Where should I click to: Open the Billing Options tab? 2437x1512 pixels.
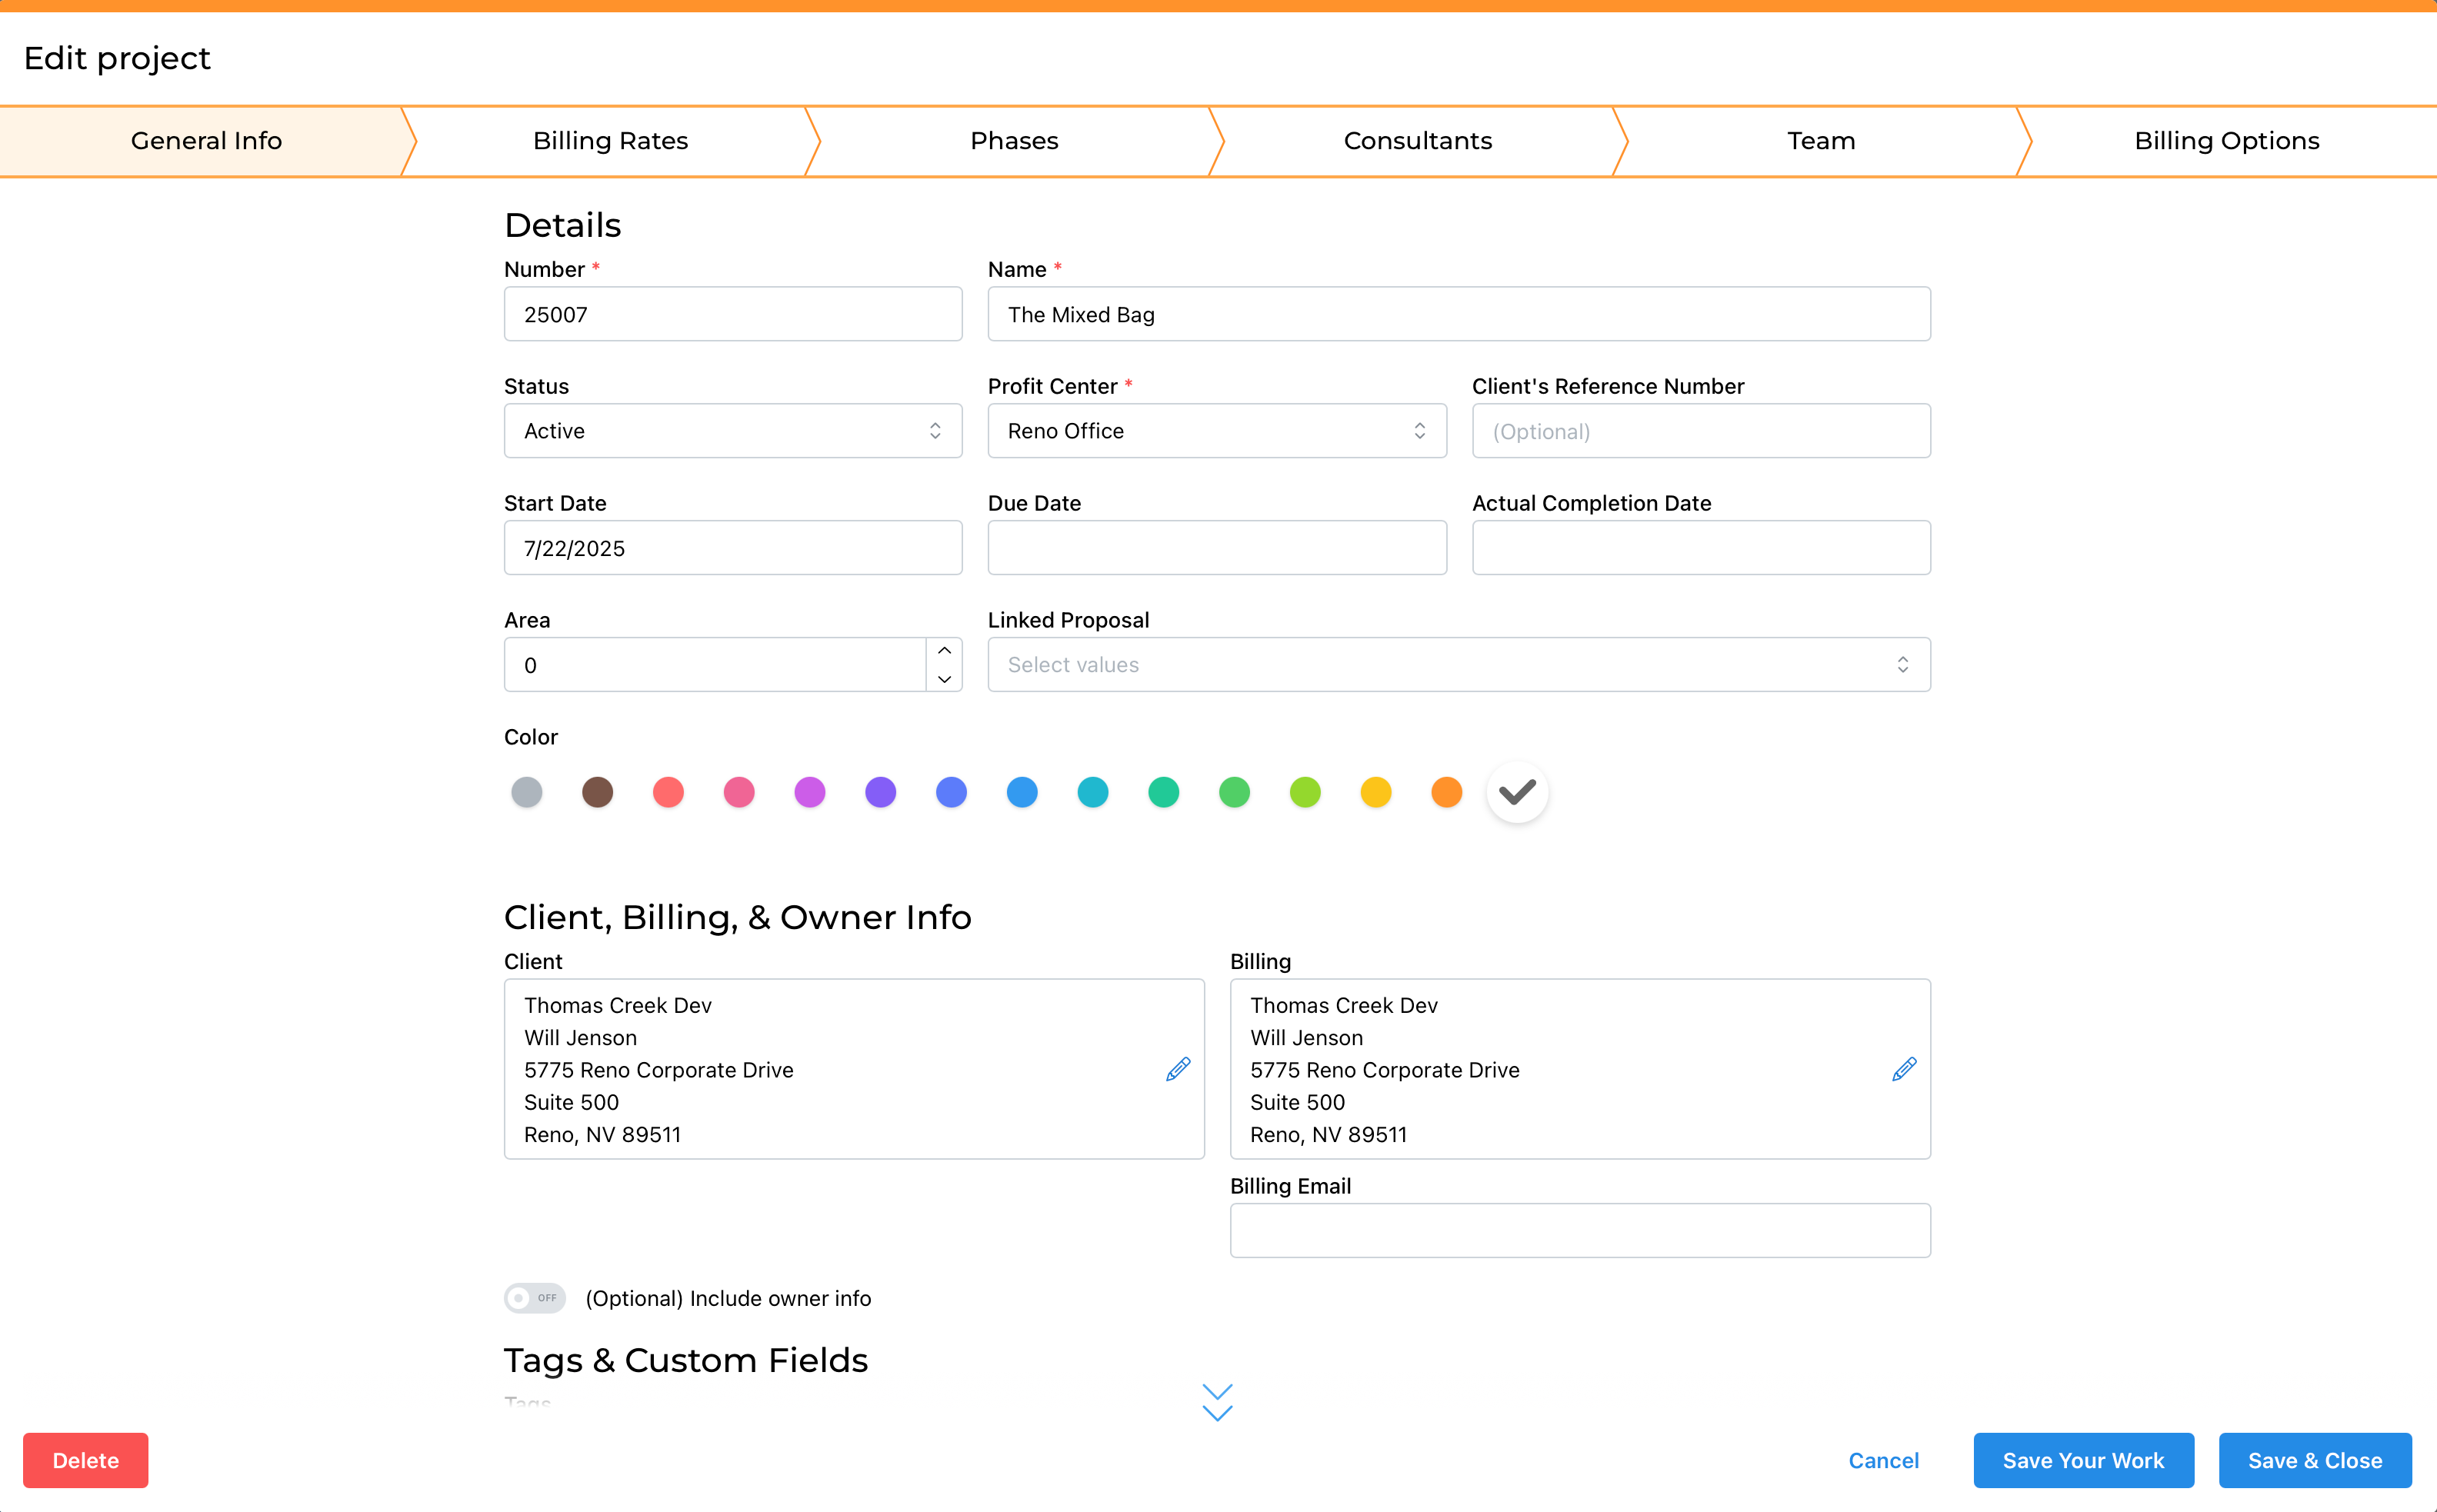point(2226,141)
